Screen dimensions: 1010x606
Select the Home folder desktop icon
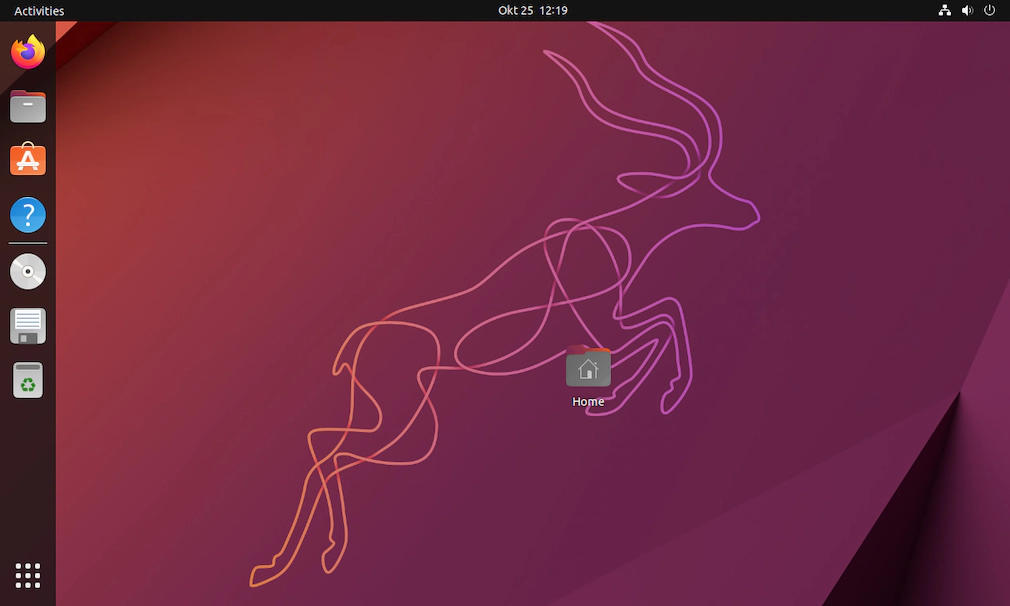tap(588, 367)
